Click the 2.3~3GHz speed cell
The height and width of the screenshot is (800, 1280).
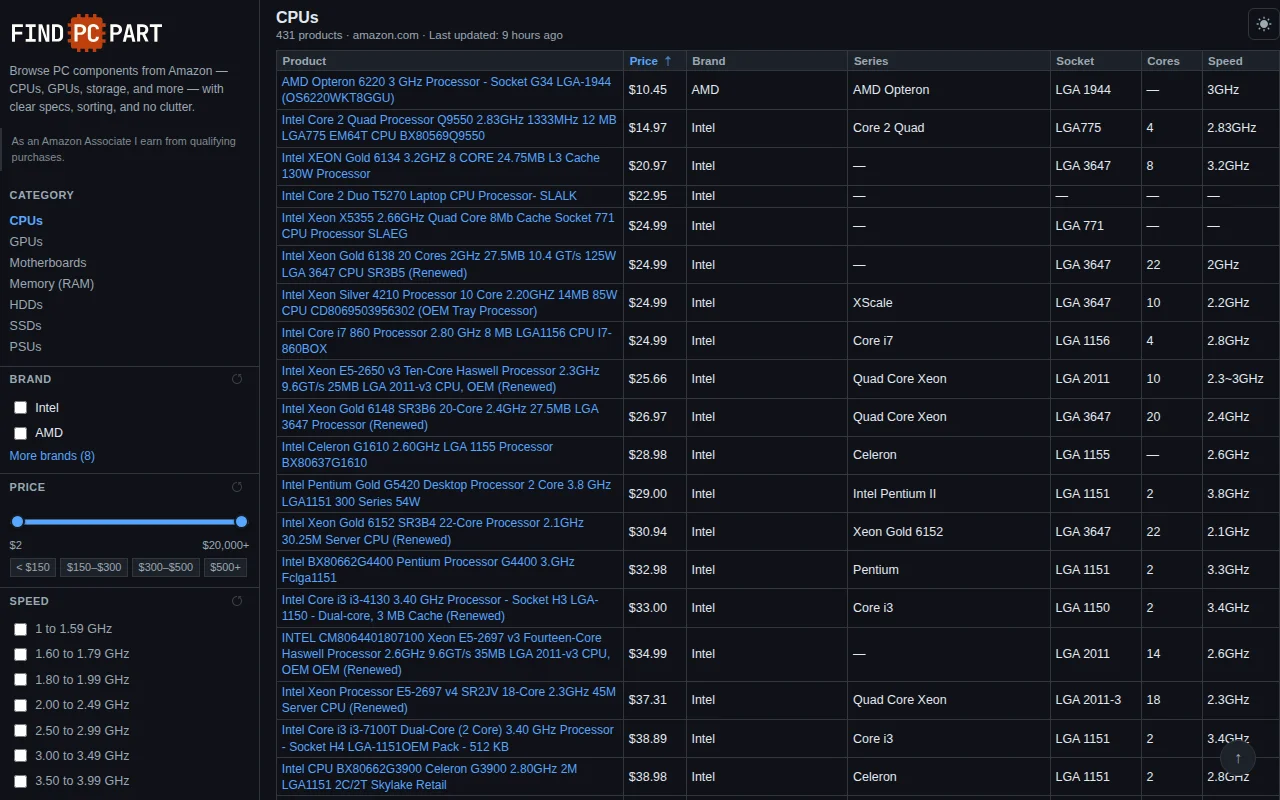[1240, 379]
